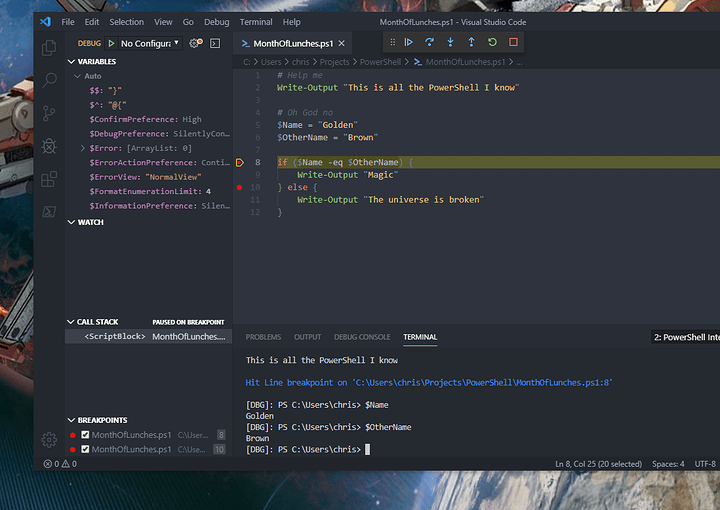Select the ScriptBlock call stack frame
The width and height of the screenshot is (720, 510).
(148, 336)
